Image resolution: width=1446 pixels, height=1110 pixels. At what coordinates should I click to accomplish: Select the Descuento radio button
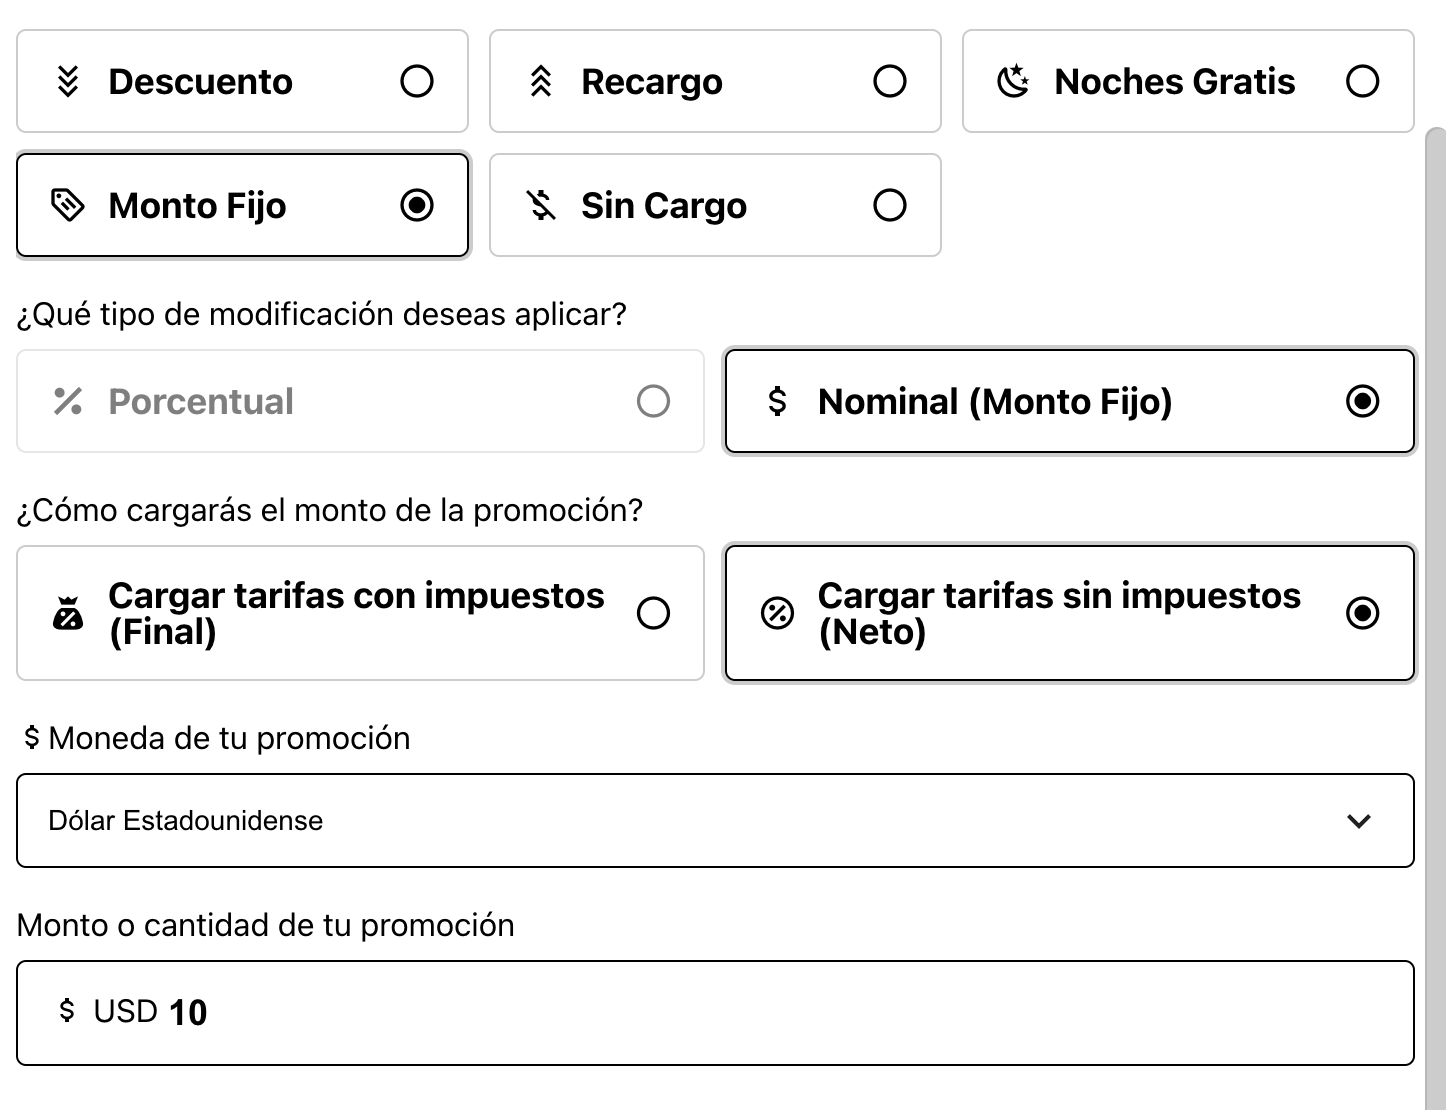click(x=417, y=81)
